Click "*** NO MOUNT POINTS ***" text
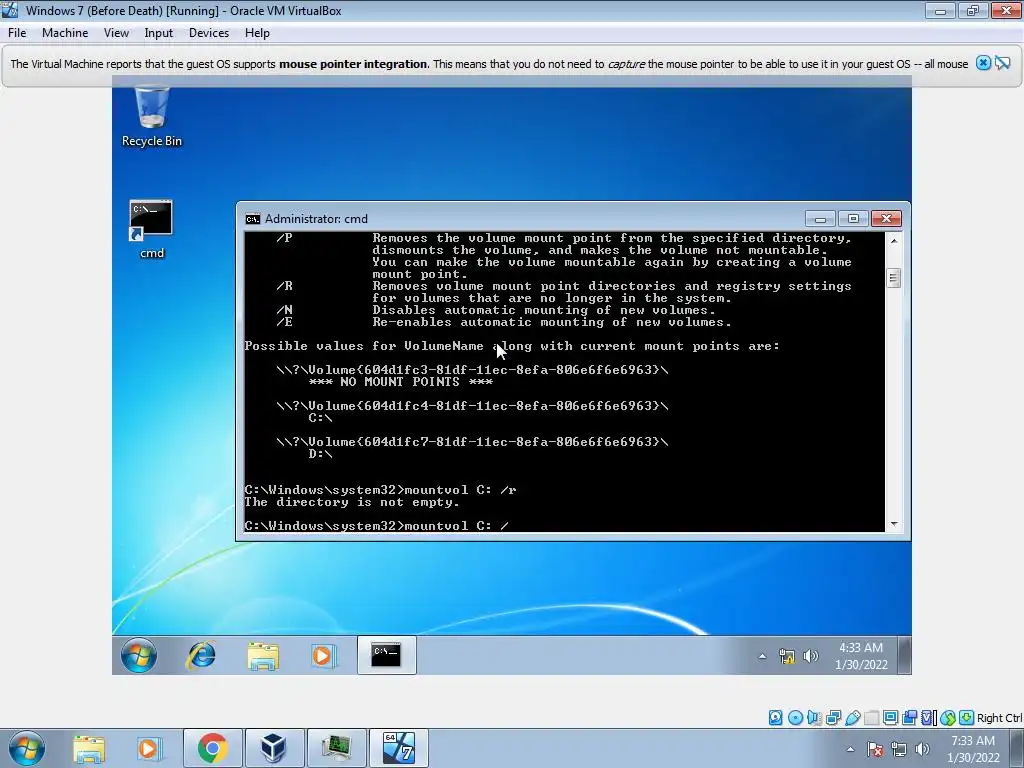The height and width of the screenshot is (768, 1024). tap(400, 382)
